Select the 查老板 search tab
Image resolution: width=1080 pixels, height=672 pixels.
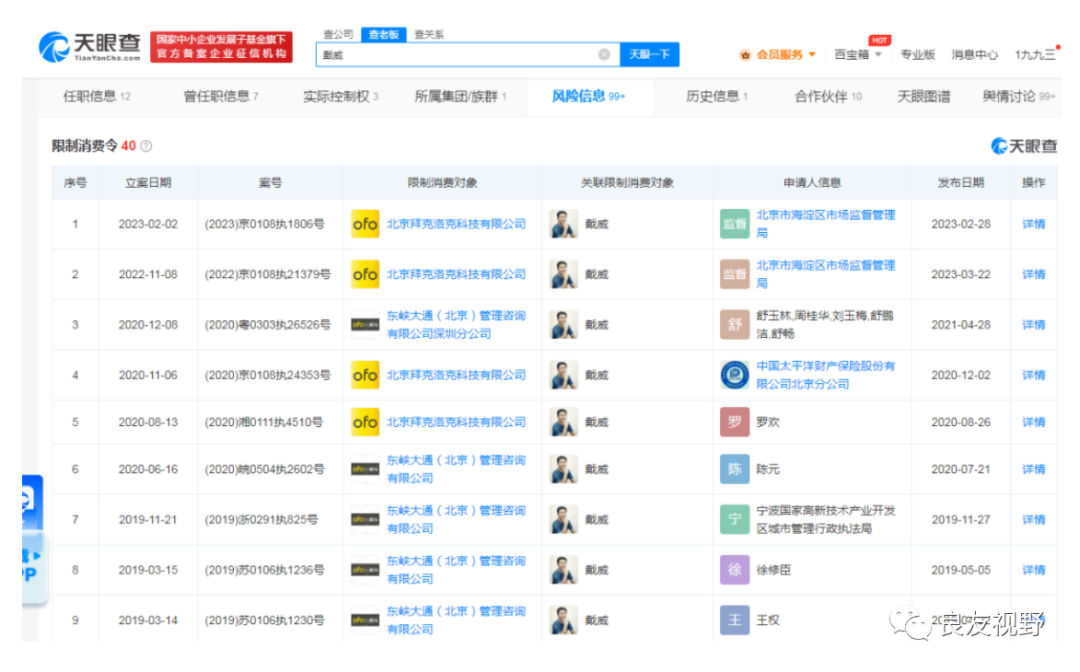click(384, 34)
